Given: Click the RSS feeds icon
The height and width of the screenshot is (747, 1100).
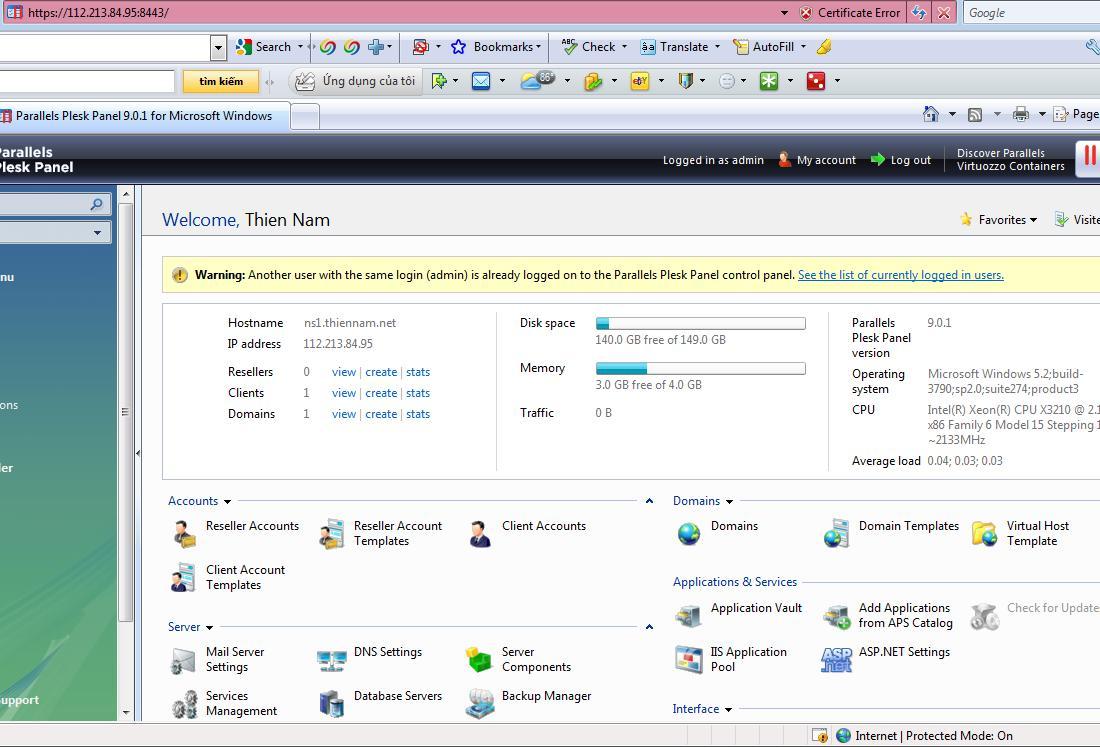Looking at the screenshot, I should tap(974, 114).
